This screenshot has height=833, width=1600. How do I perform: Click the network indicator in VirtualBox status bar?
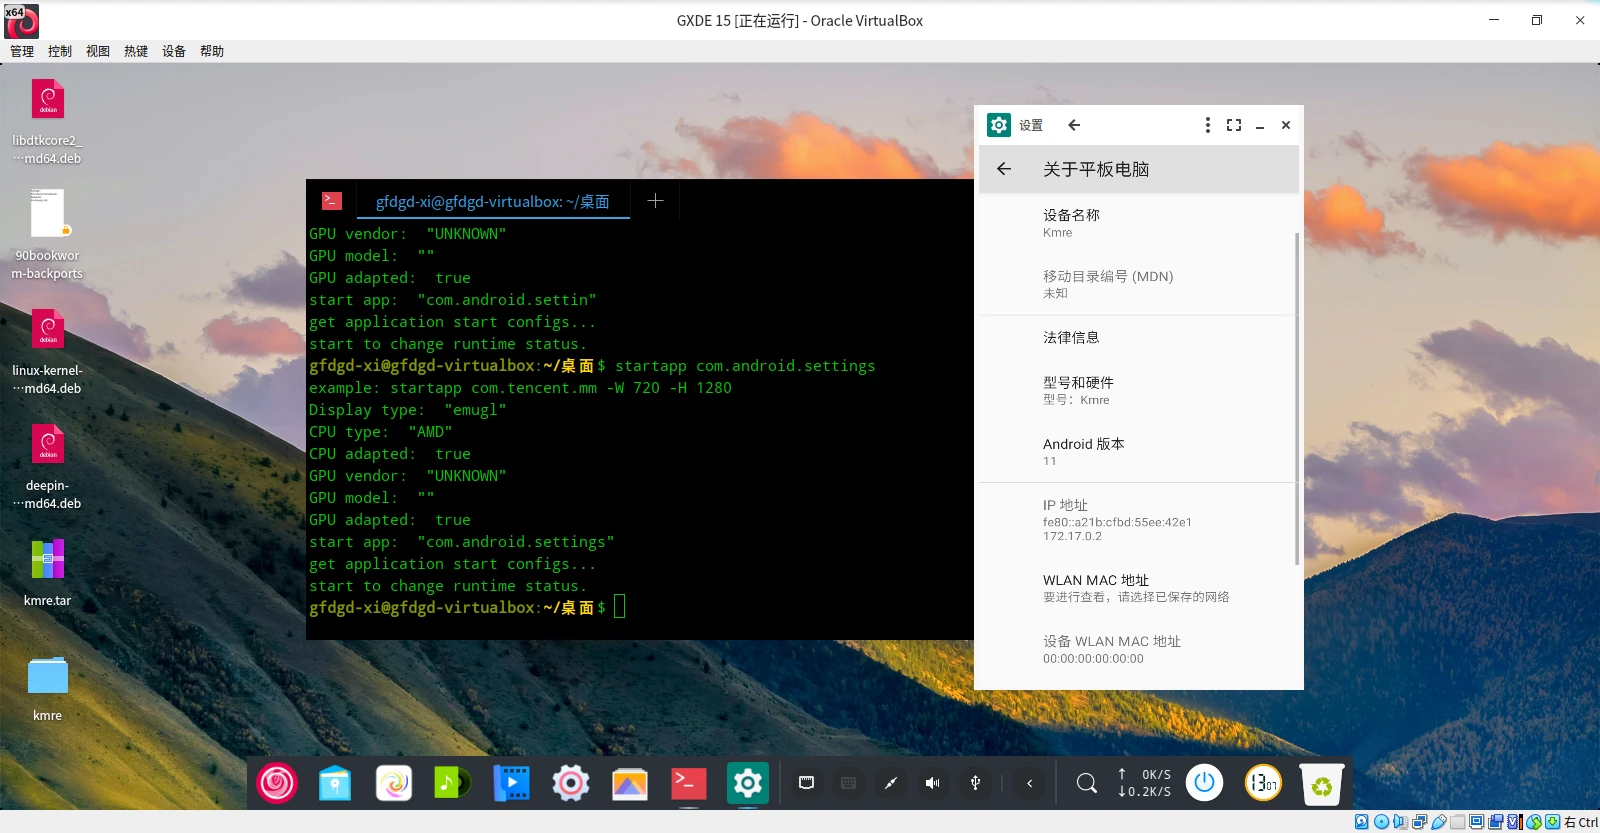(x=1419, y=822)
